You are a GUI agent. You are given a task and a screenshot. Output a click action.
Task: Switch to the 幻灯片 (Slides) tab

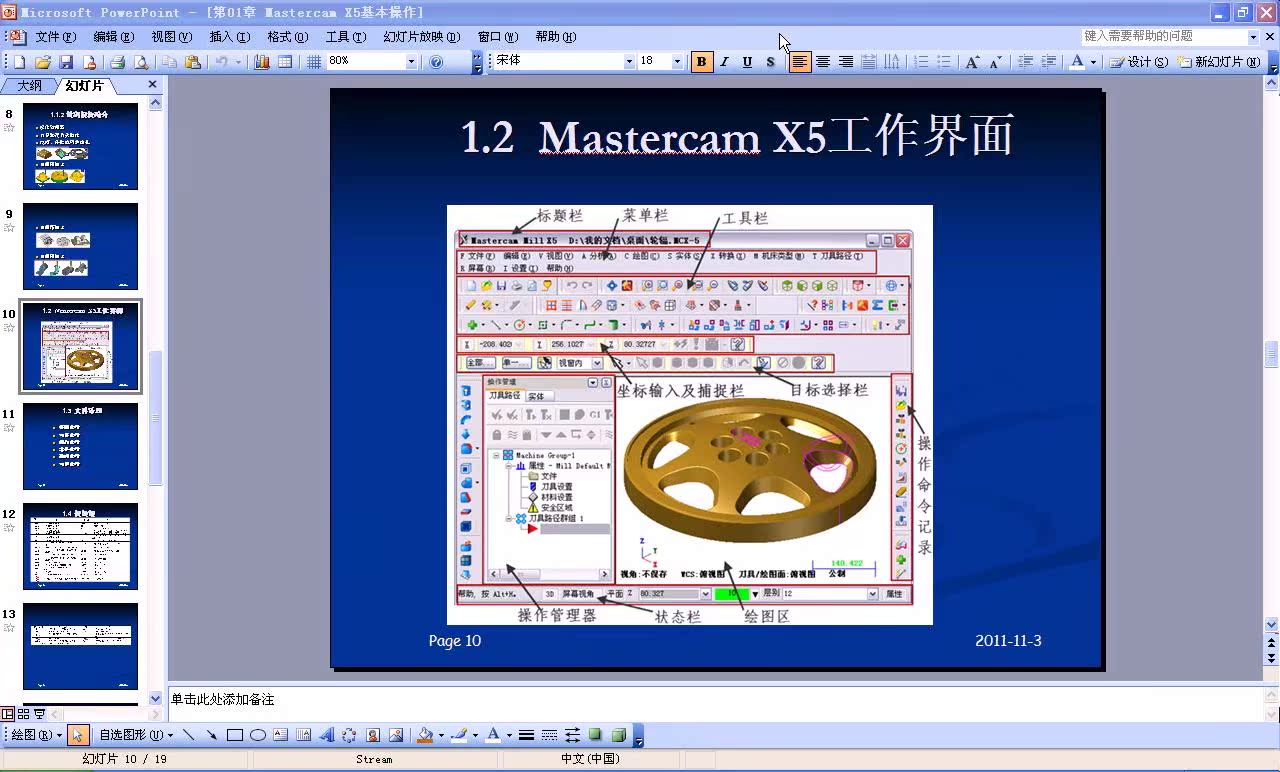coord(85,86)
